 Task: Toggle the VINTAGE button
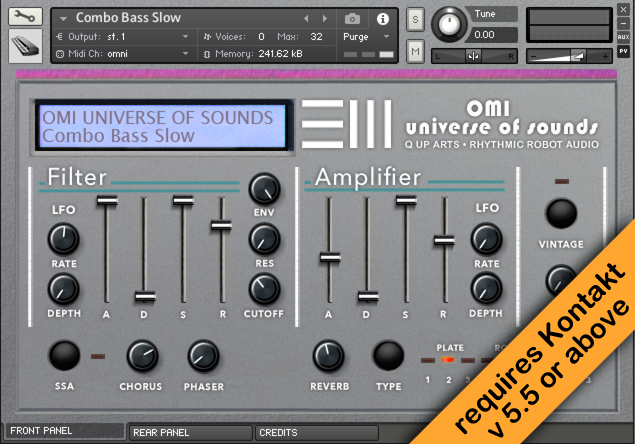point(561,213)
